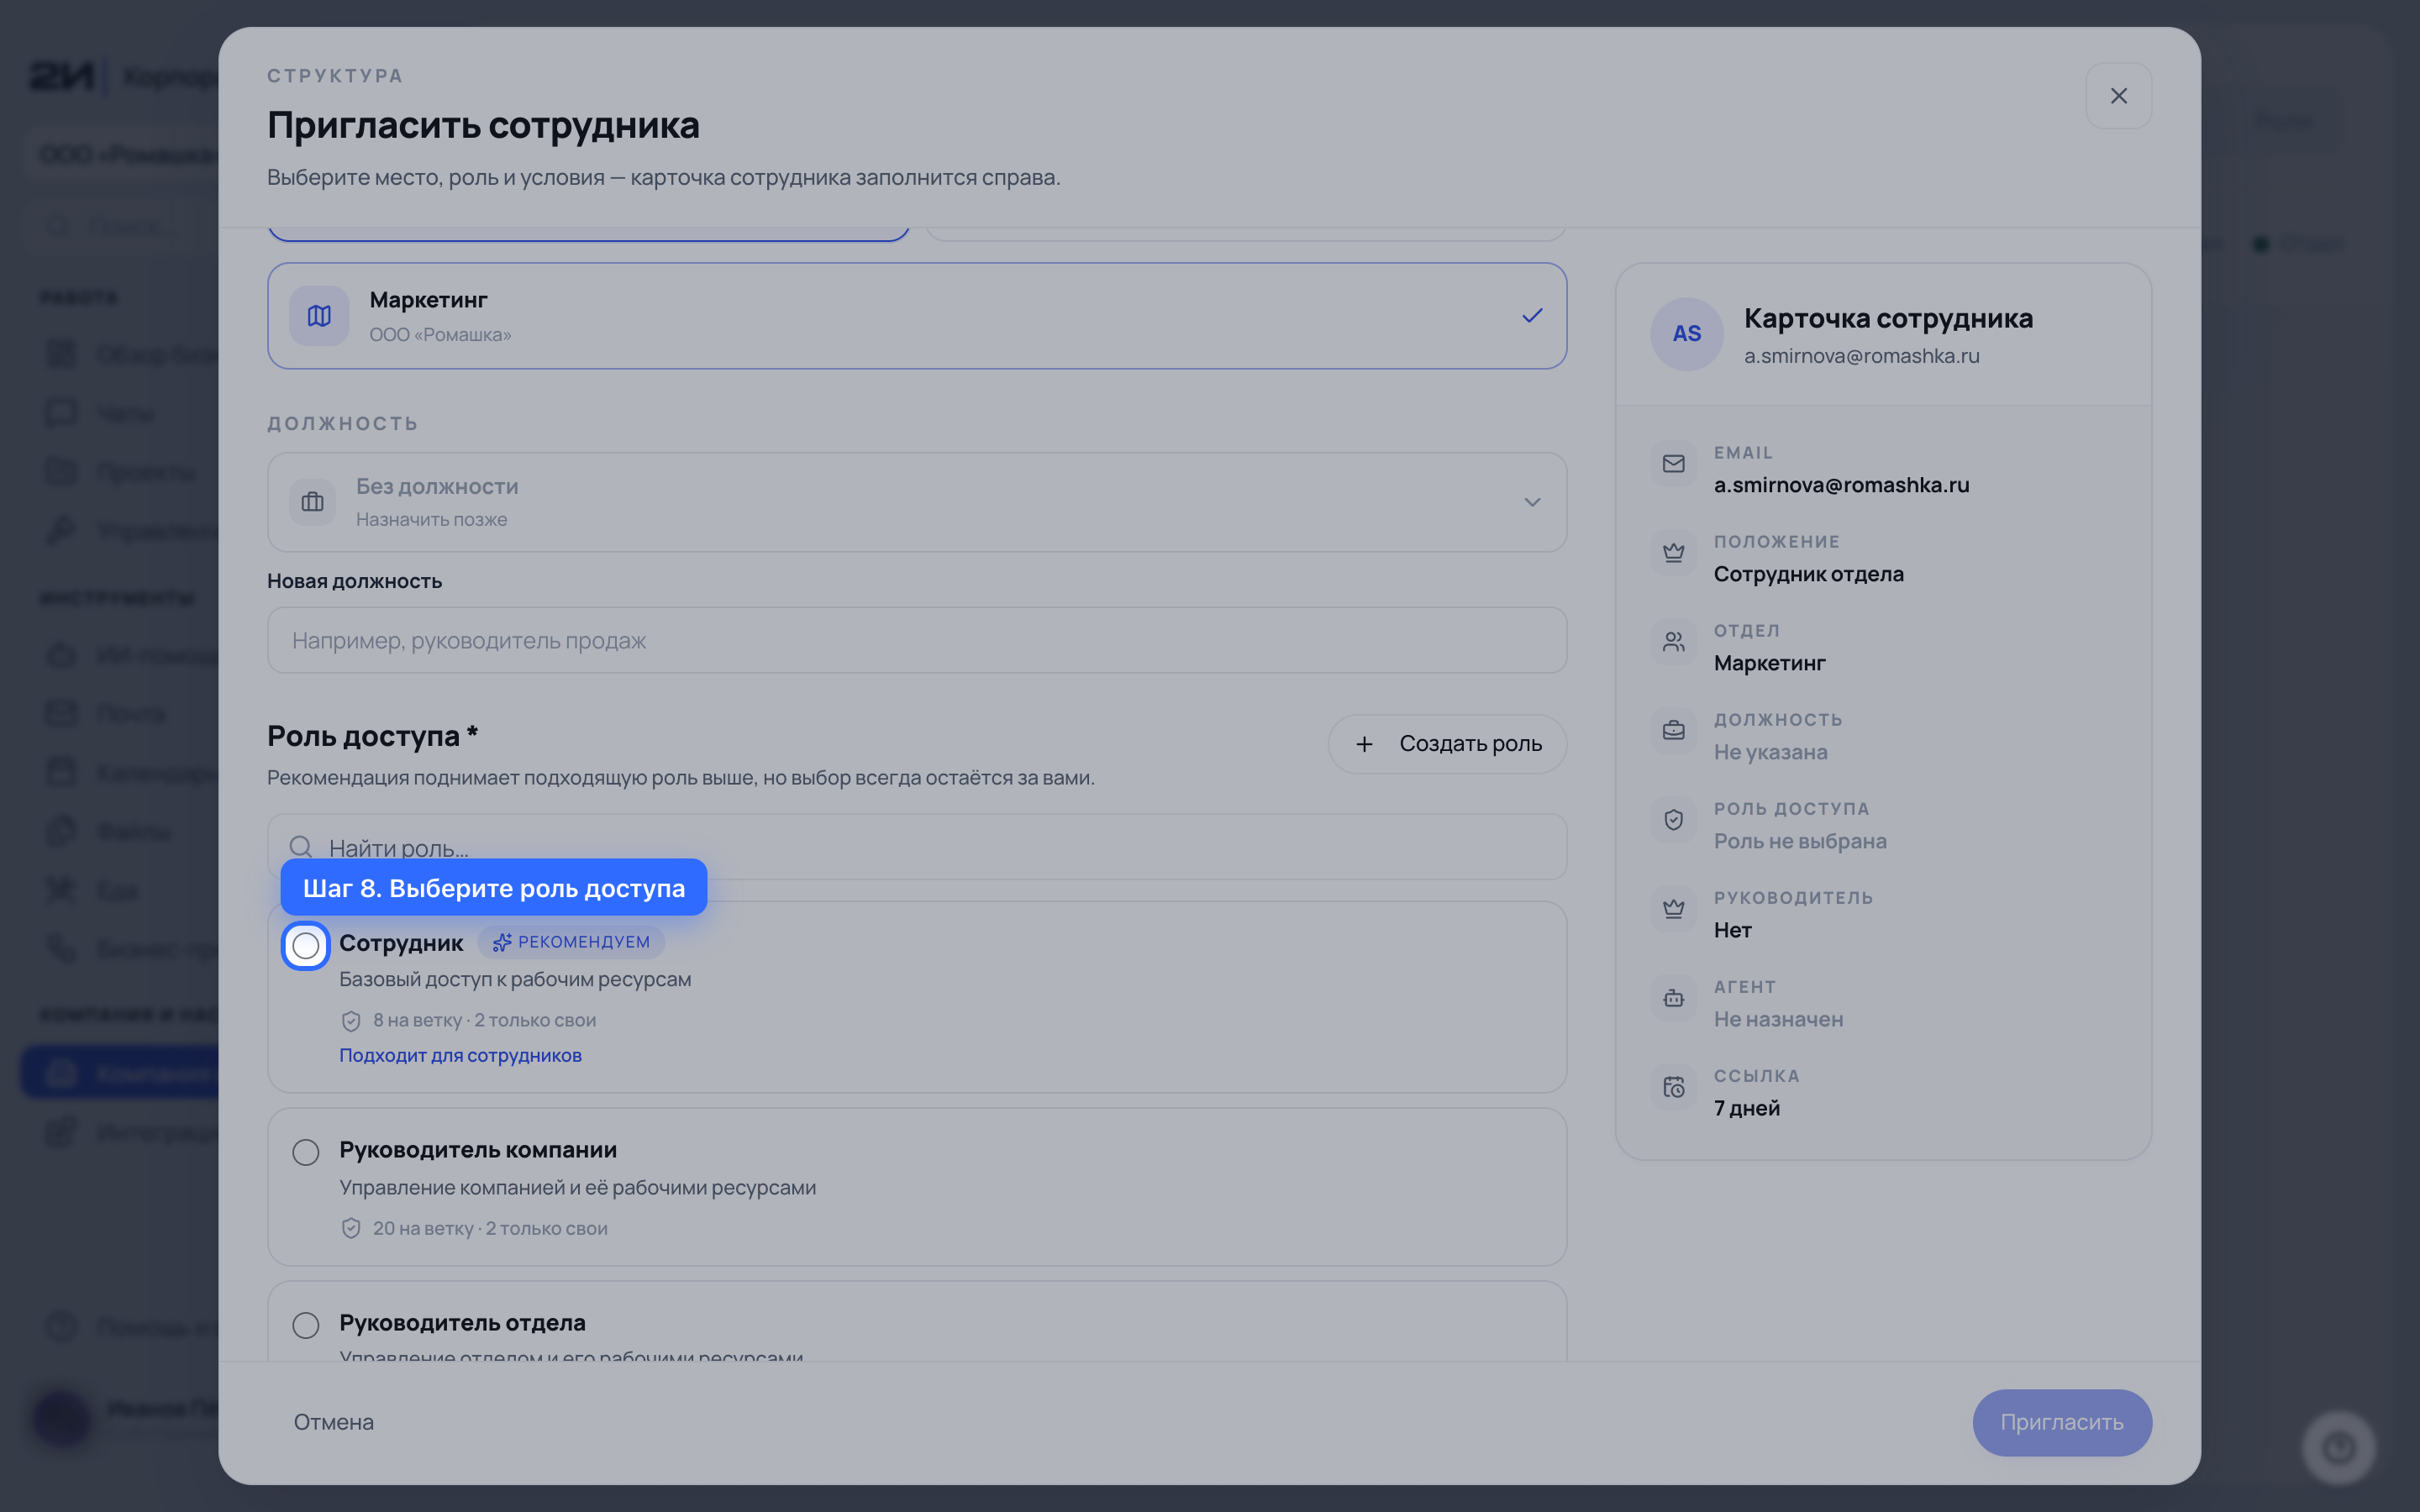Viewport: 2420px width, 1512px height.
Task: Click the Сотрудник отдела value in card
Action: pos(1808,574)
